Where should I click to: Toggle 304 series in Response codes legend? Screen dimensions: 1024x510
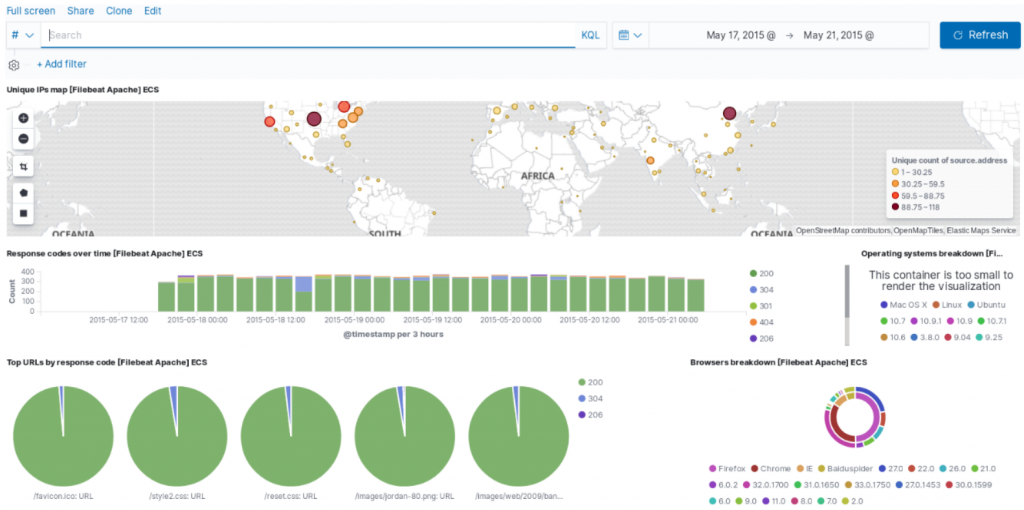pos(761,290)
